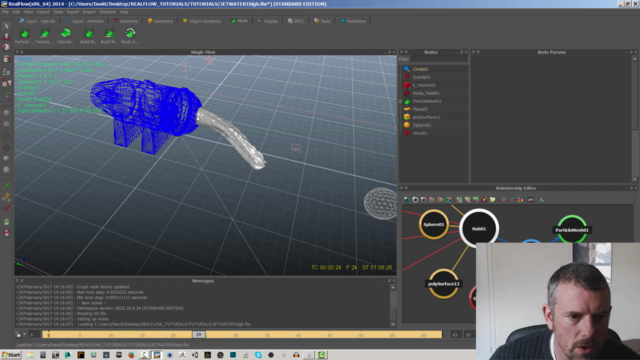
Task: Click the start frame field left of timeline
Action: click(34, 335)
